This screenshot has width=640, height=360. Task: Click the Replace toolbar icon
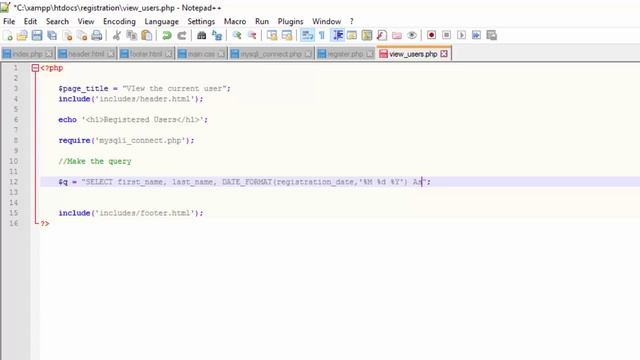tap(217, 36)
